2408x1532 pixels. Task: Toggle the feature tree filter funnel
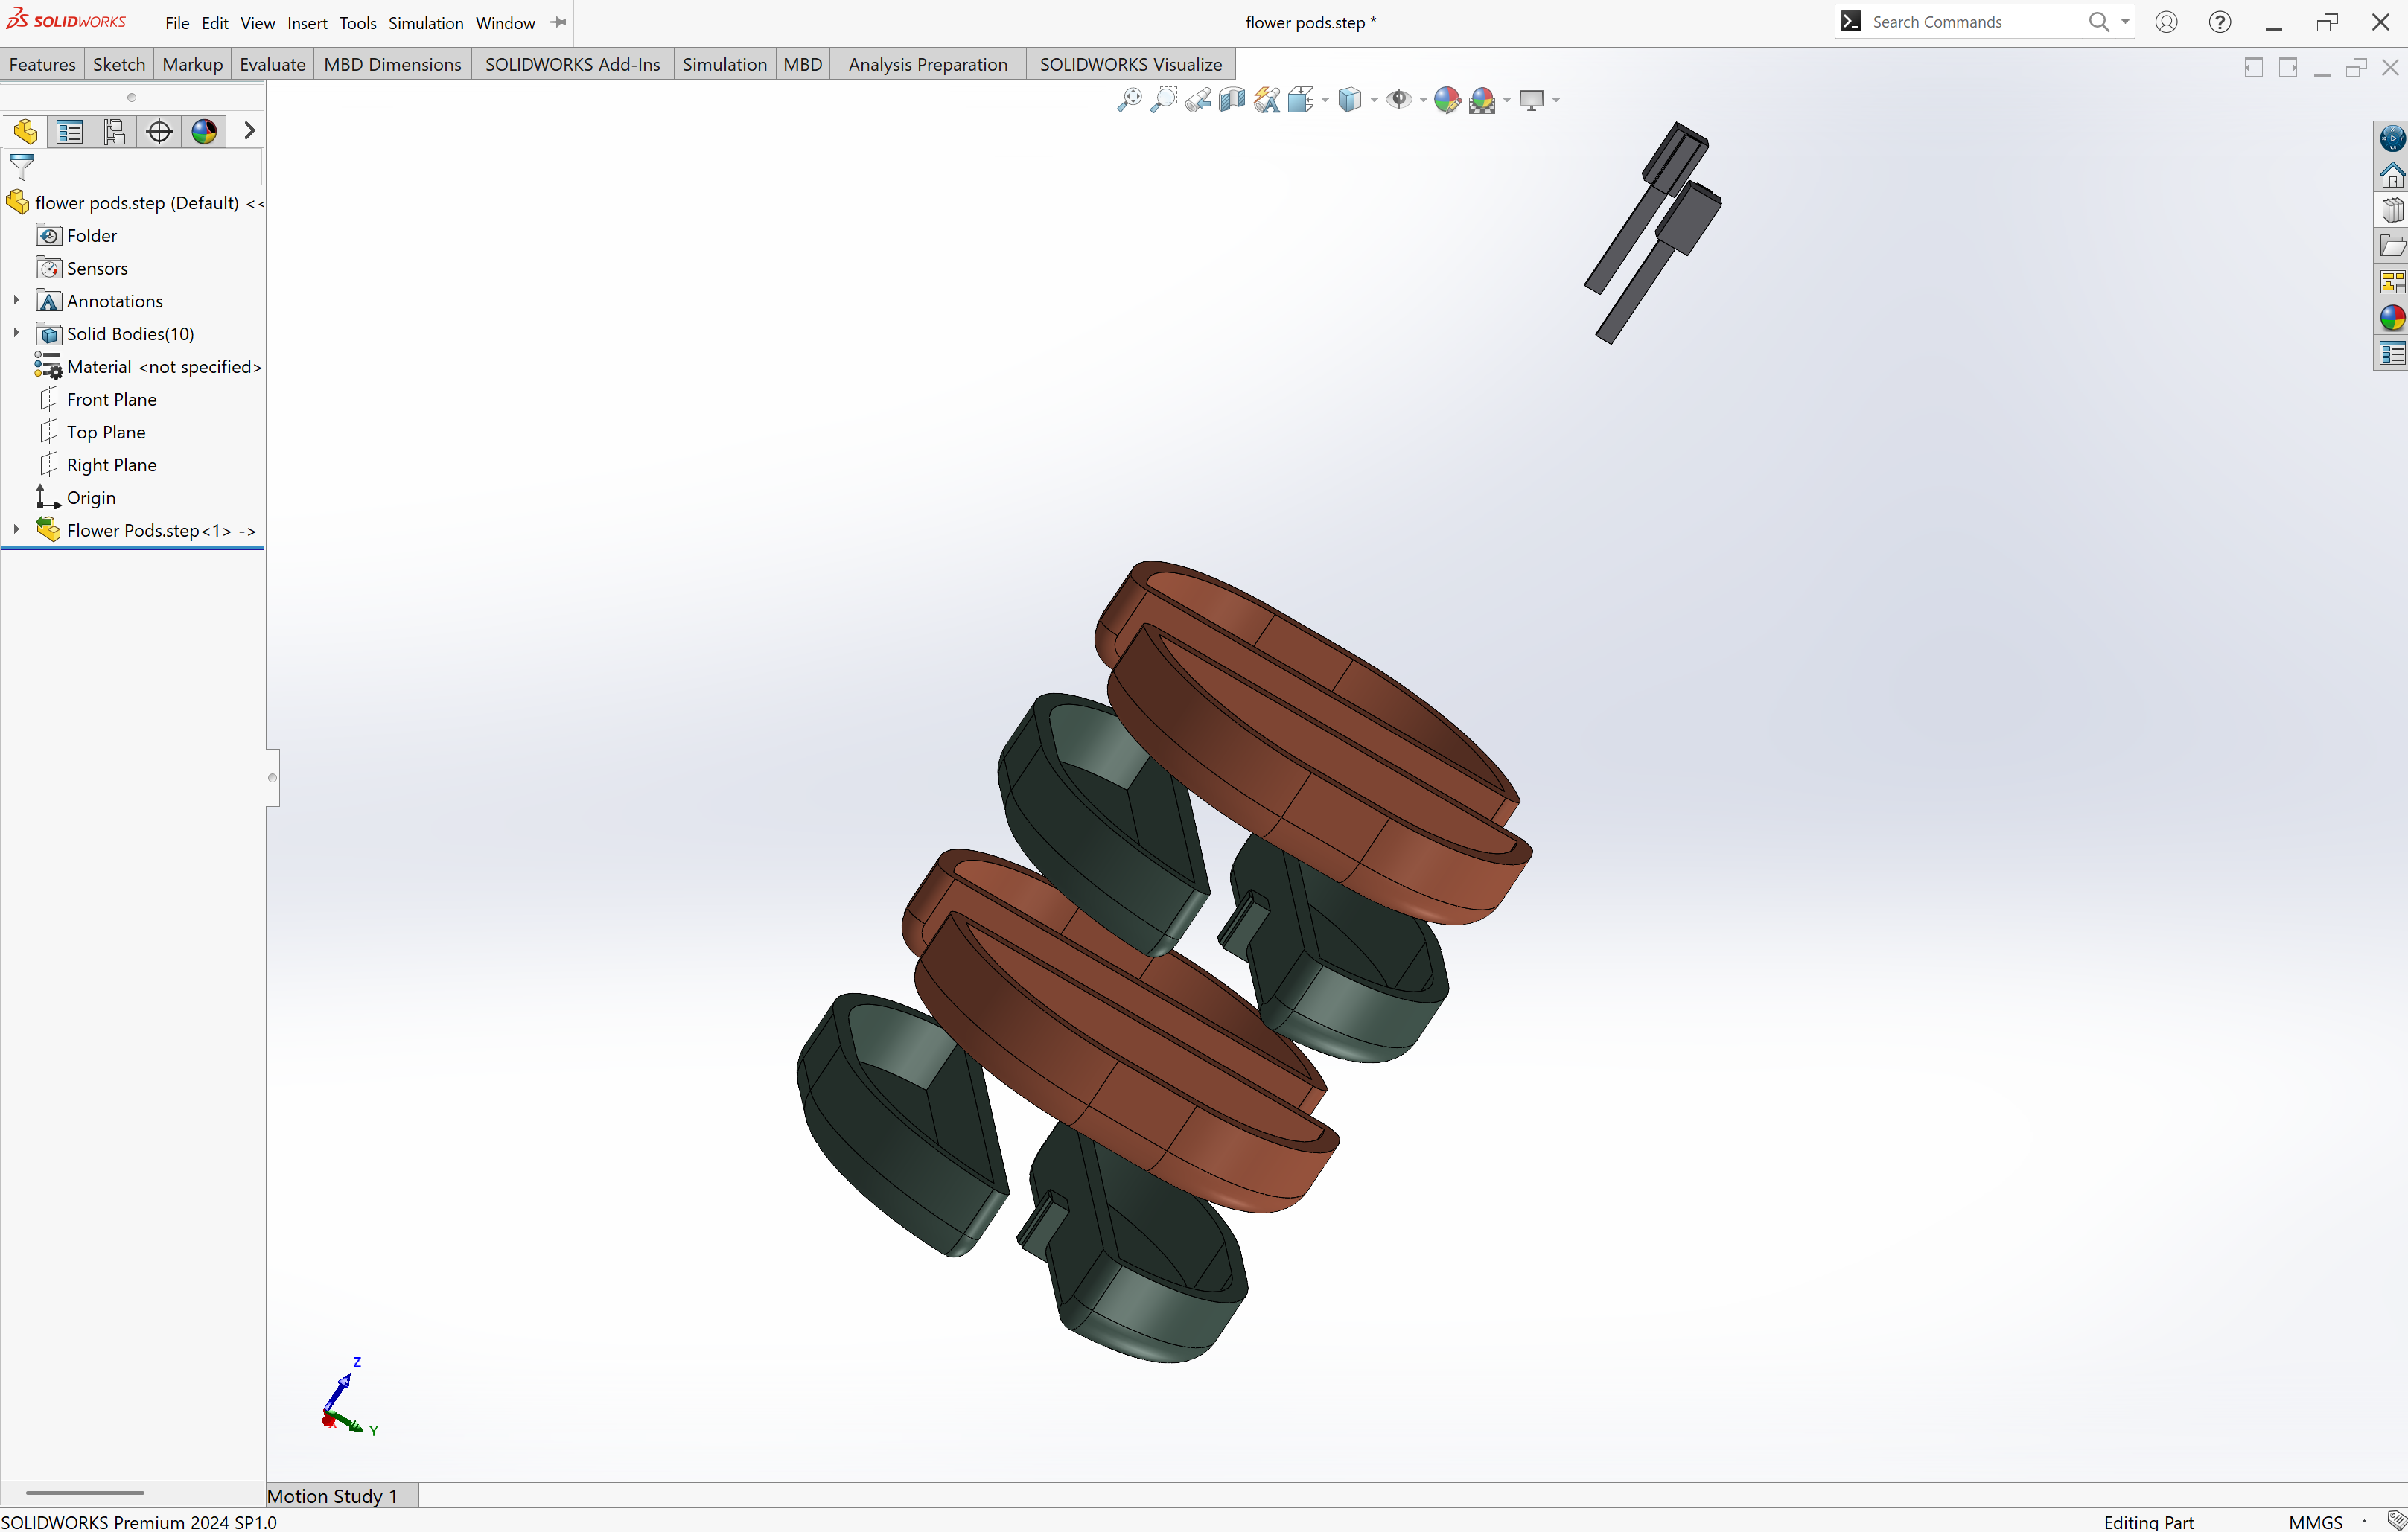(22, 167)
